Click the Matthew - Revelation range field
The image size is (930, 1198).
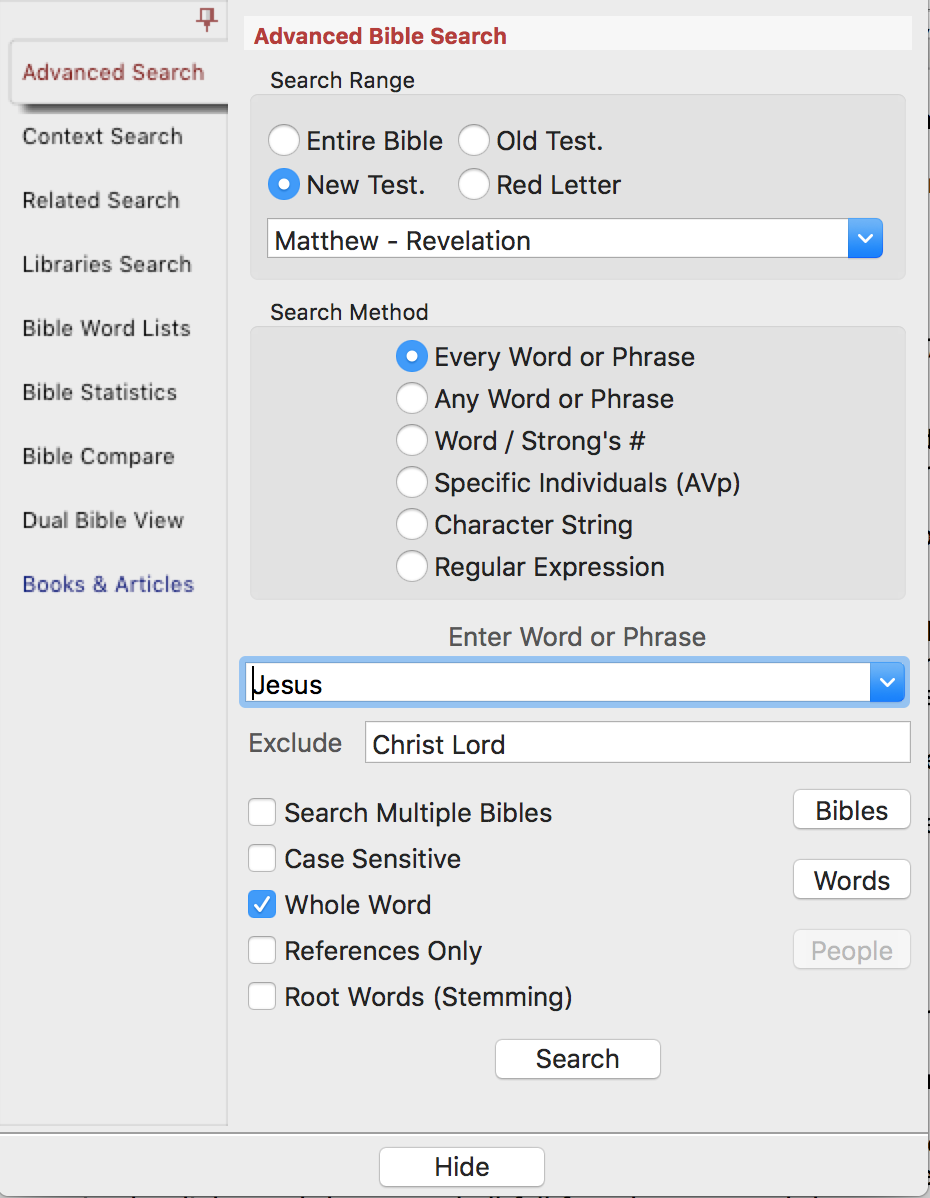point(558,238)
